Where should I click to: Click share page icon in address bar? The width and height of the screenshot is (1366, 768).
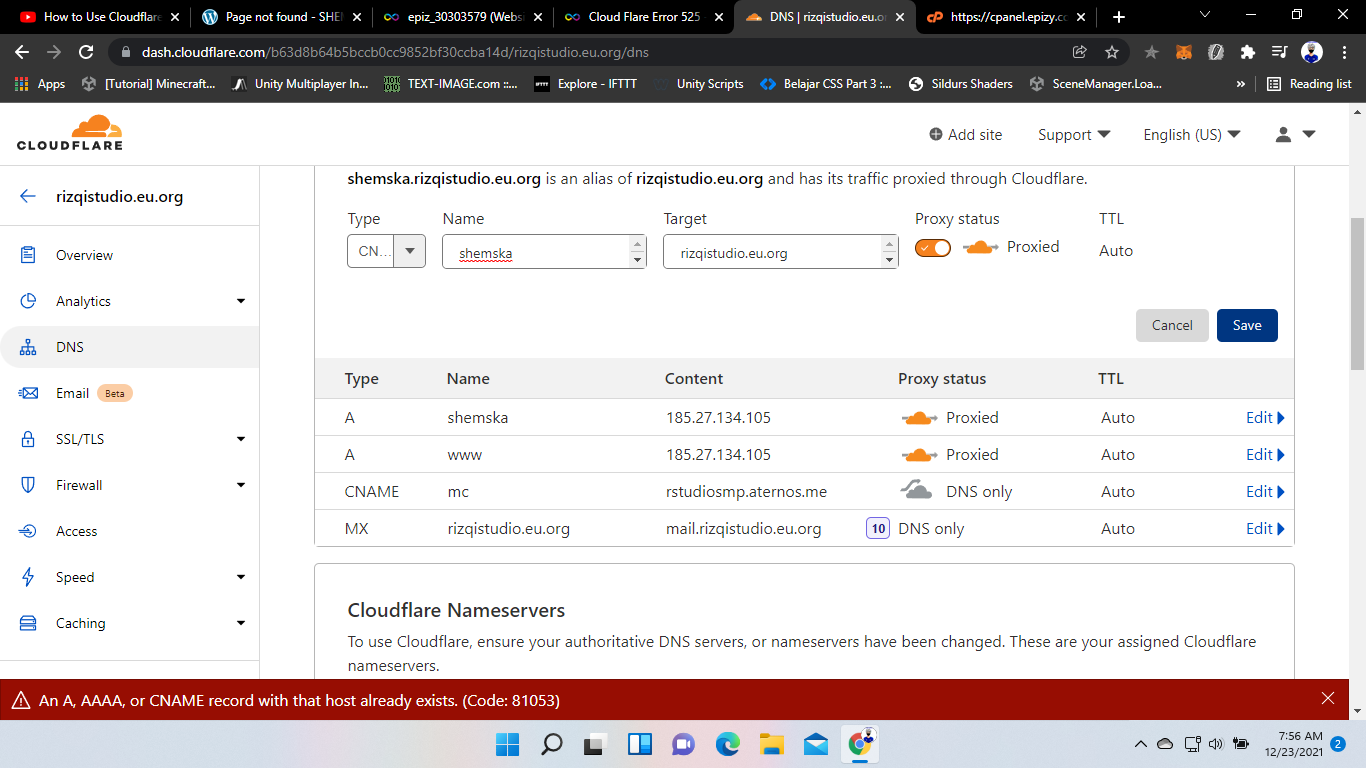coord(1080,52)
